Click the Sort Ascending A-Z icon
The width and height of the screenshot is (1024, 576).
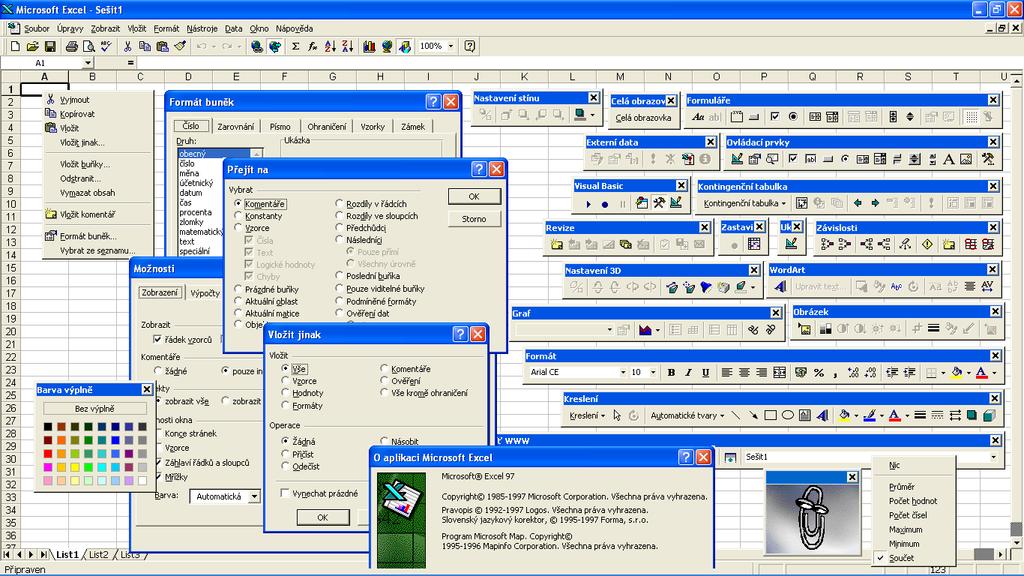click(330, 46)
